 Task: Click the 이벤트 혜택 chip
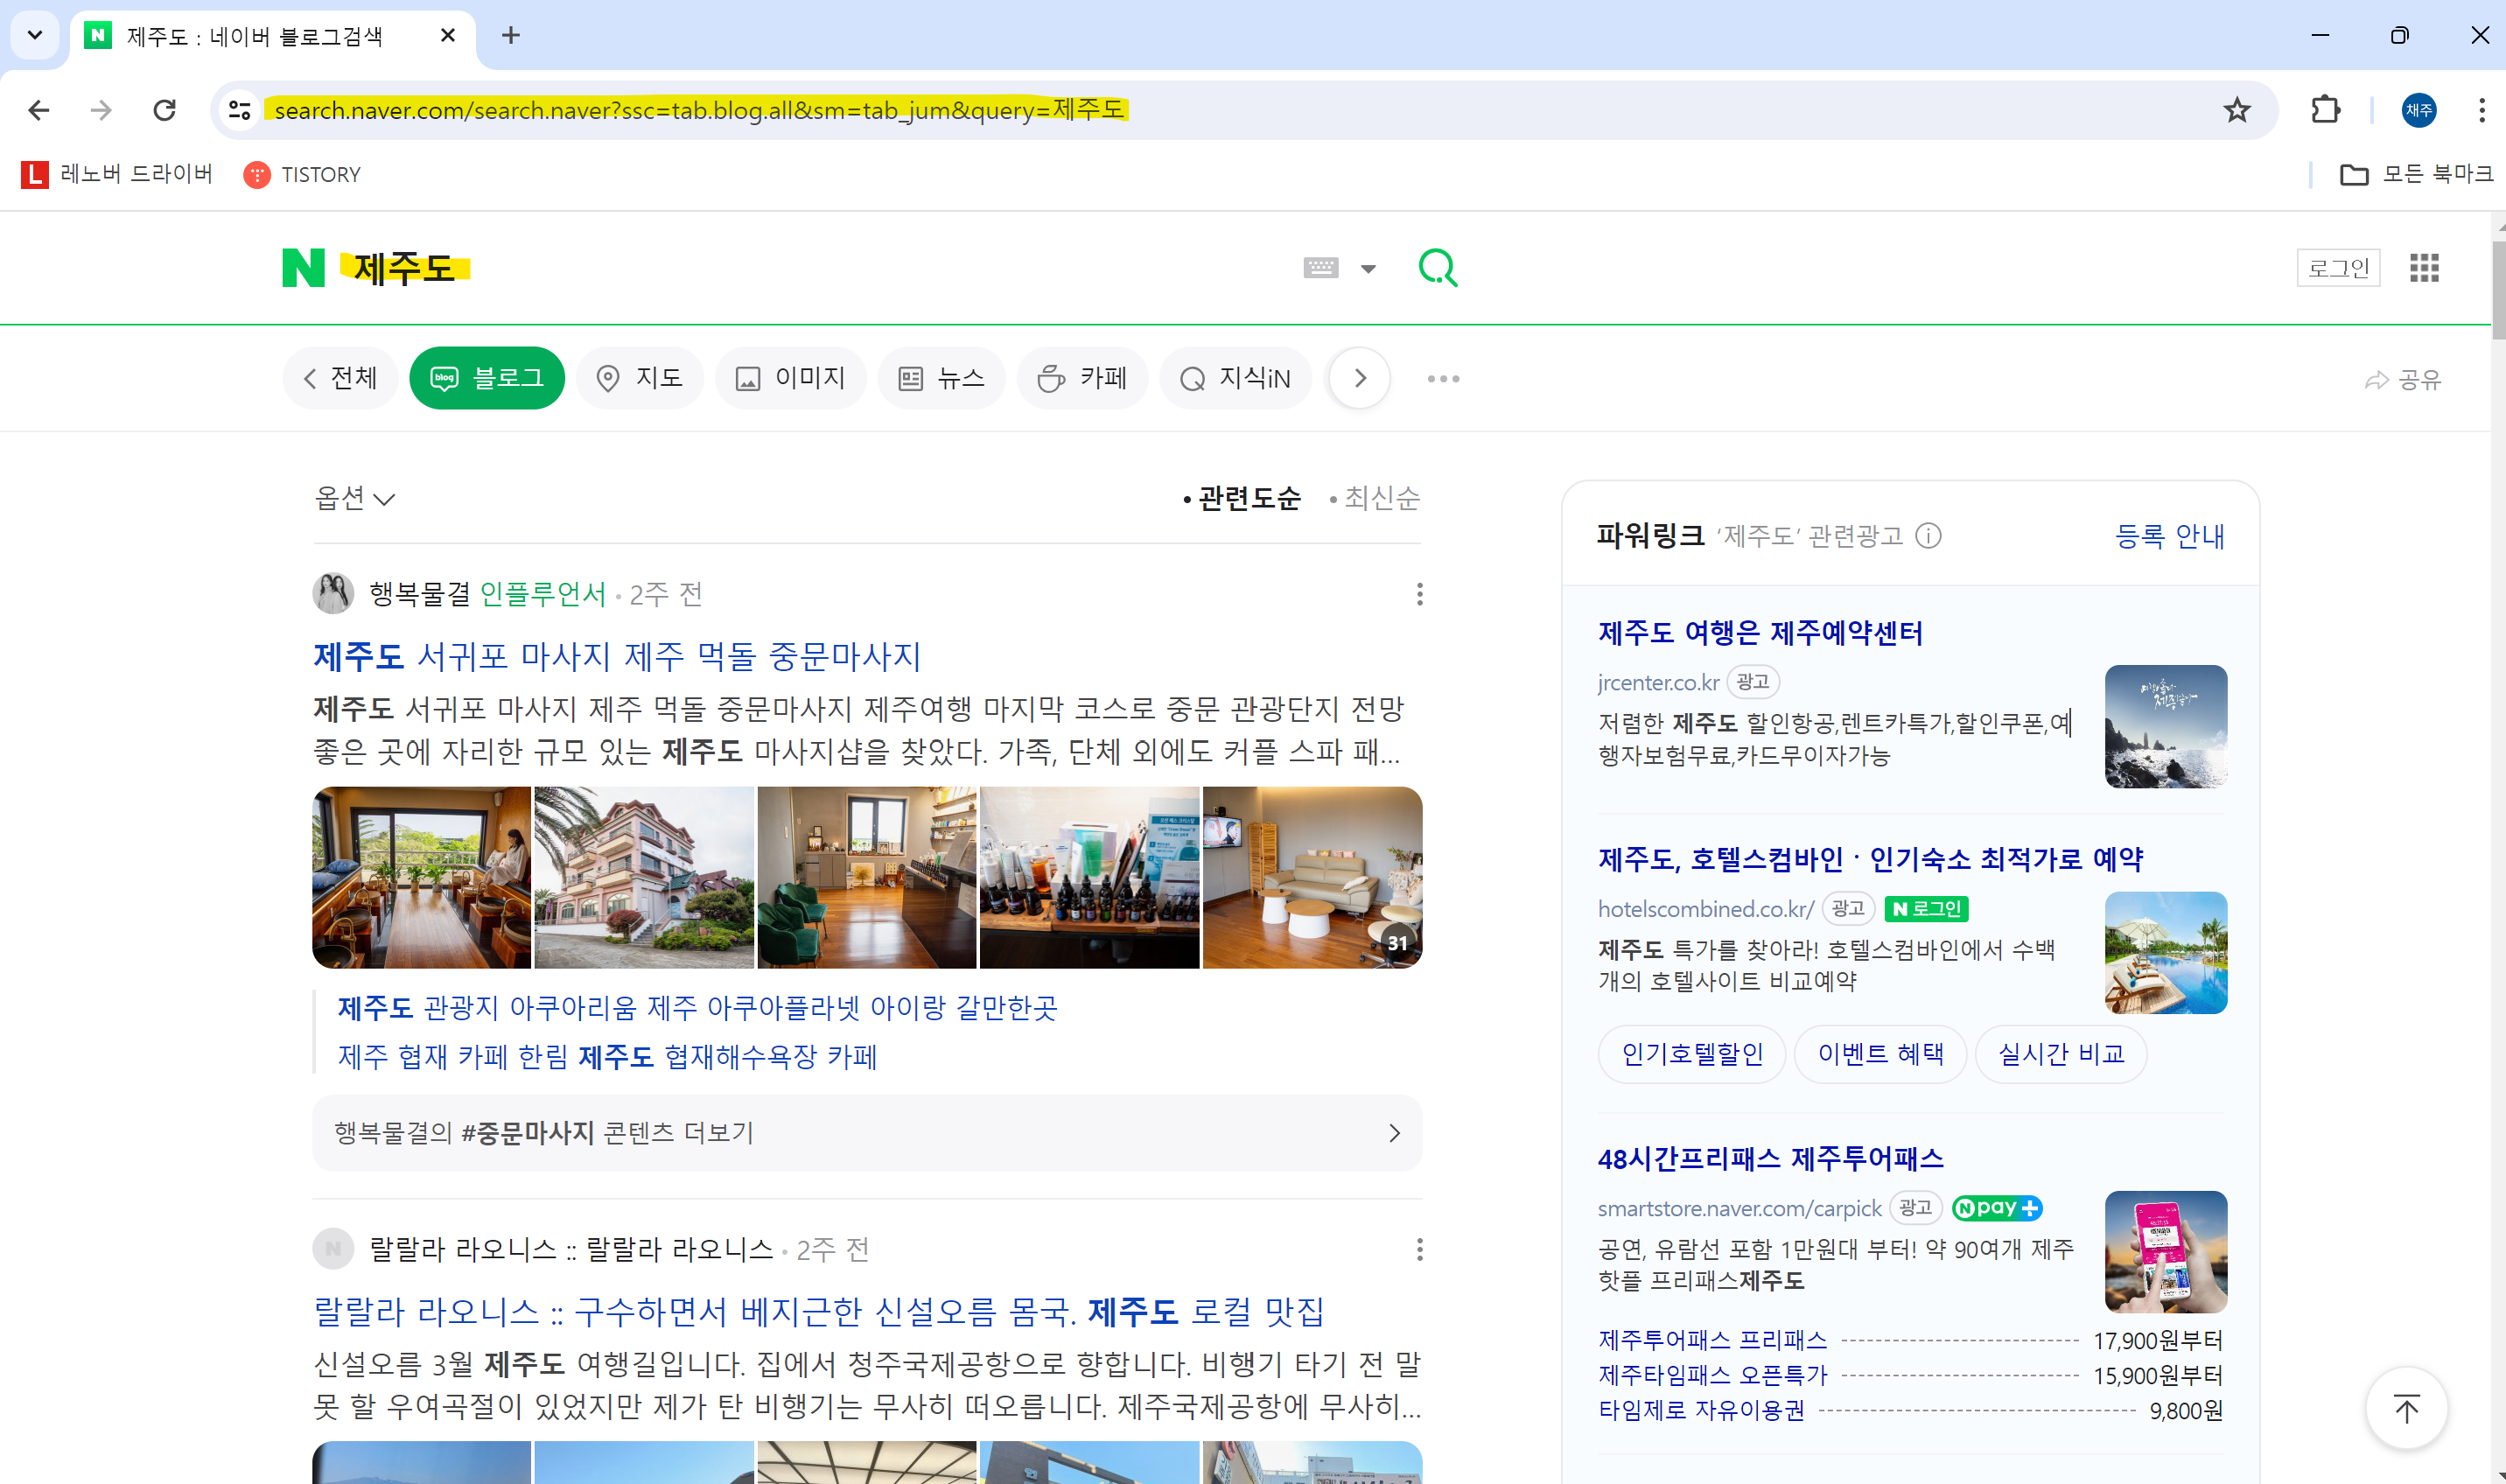[x=1880, y=1054]
